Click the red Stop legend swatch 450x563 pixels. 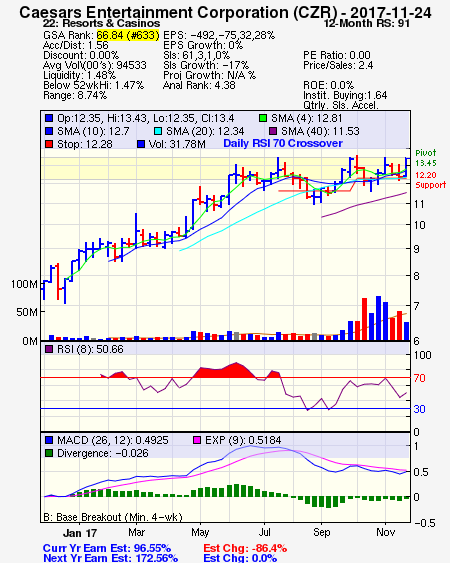49,144
